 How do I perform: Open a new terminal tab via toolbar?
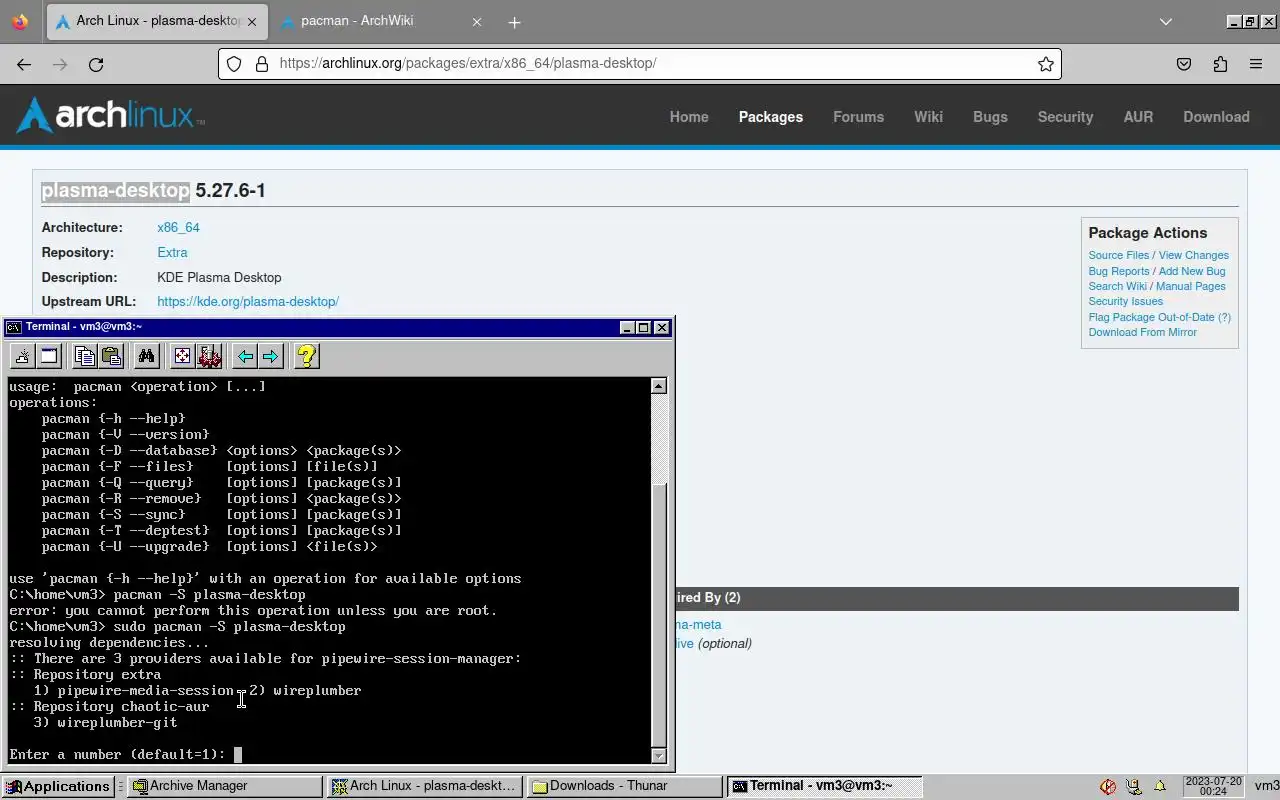[x=22, y=356]
